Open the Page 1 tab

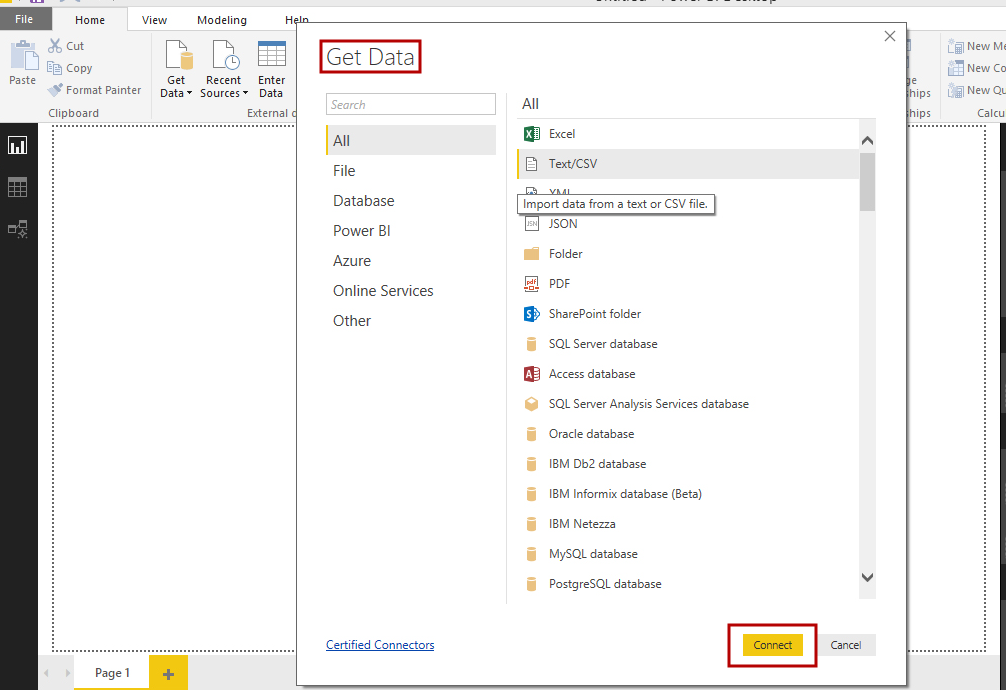[112, 673]
